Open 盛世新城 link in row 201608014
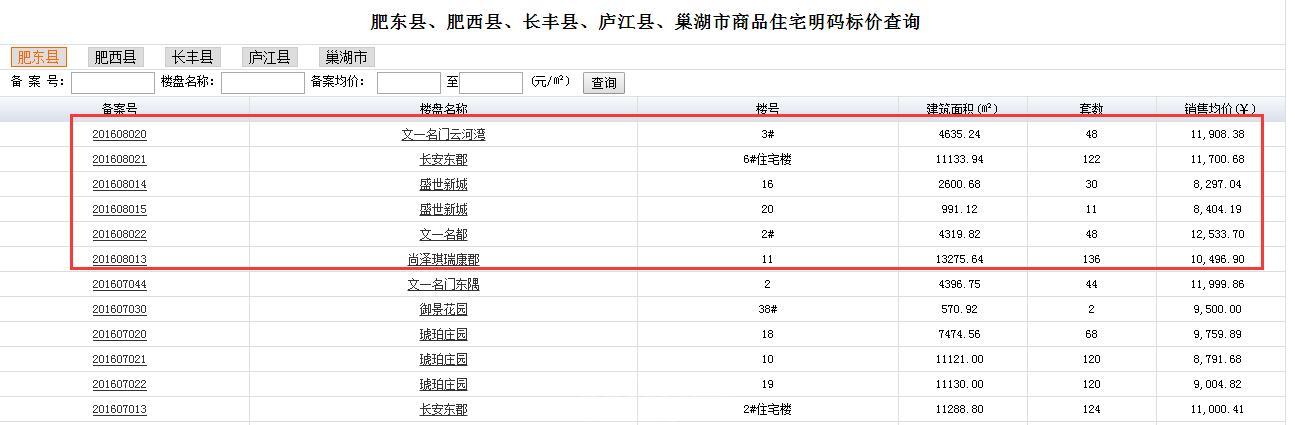1295x425 pixels. [x=443, y=185]
